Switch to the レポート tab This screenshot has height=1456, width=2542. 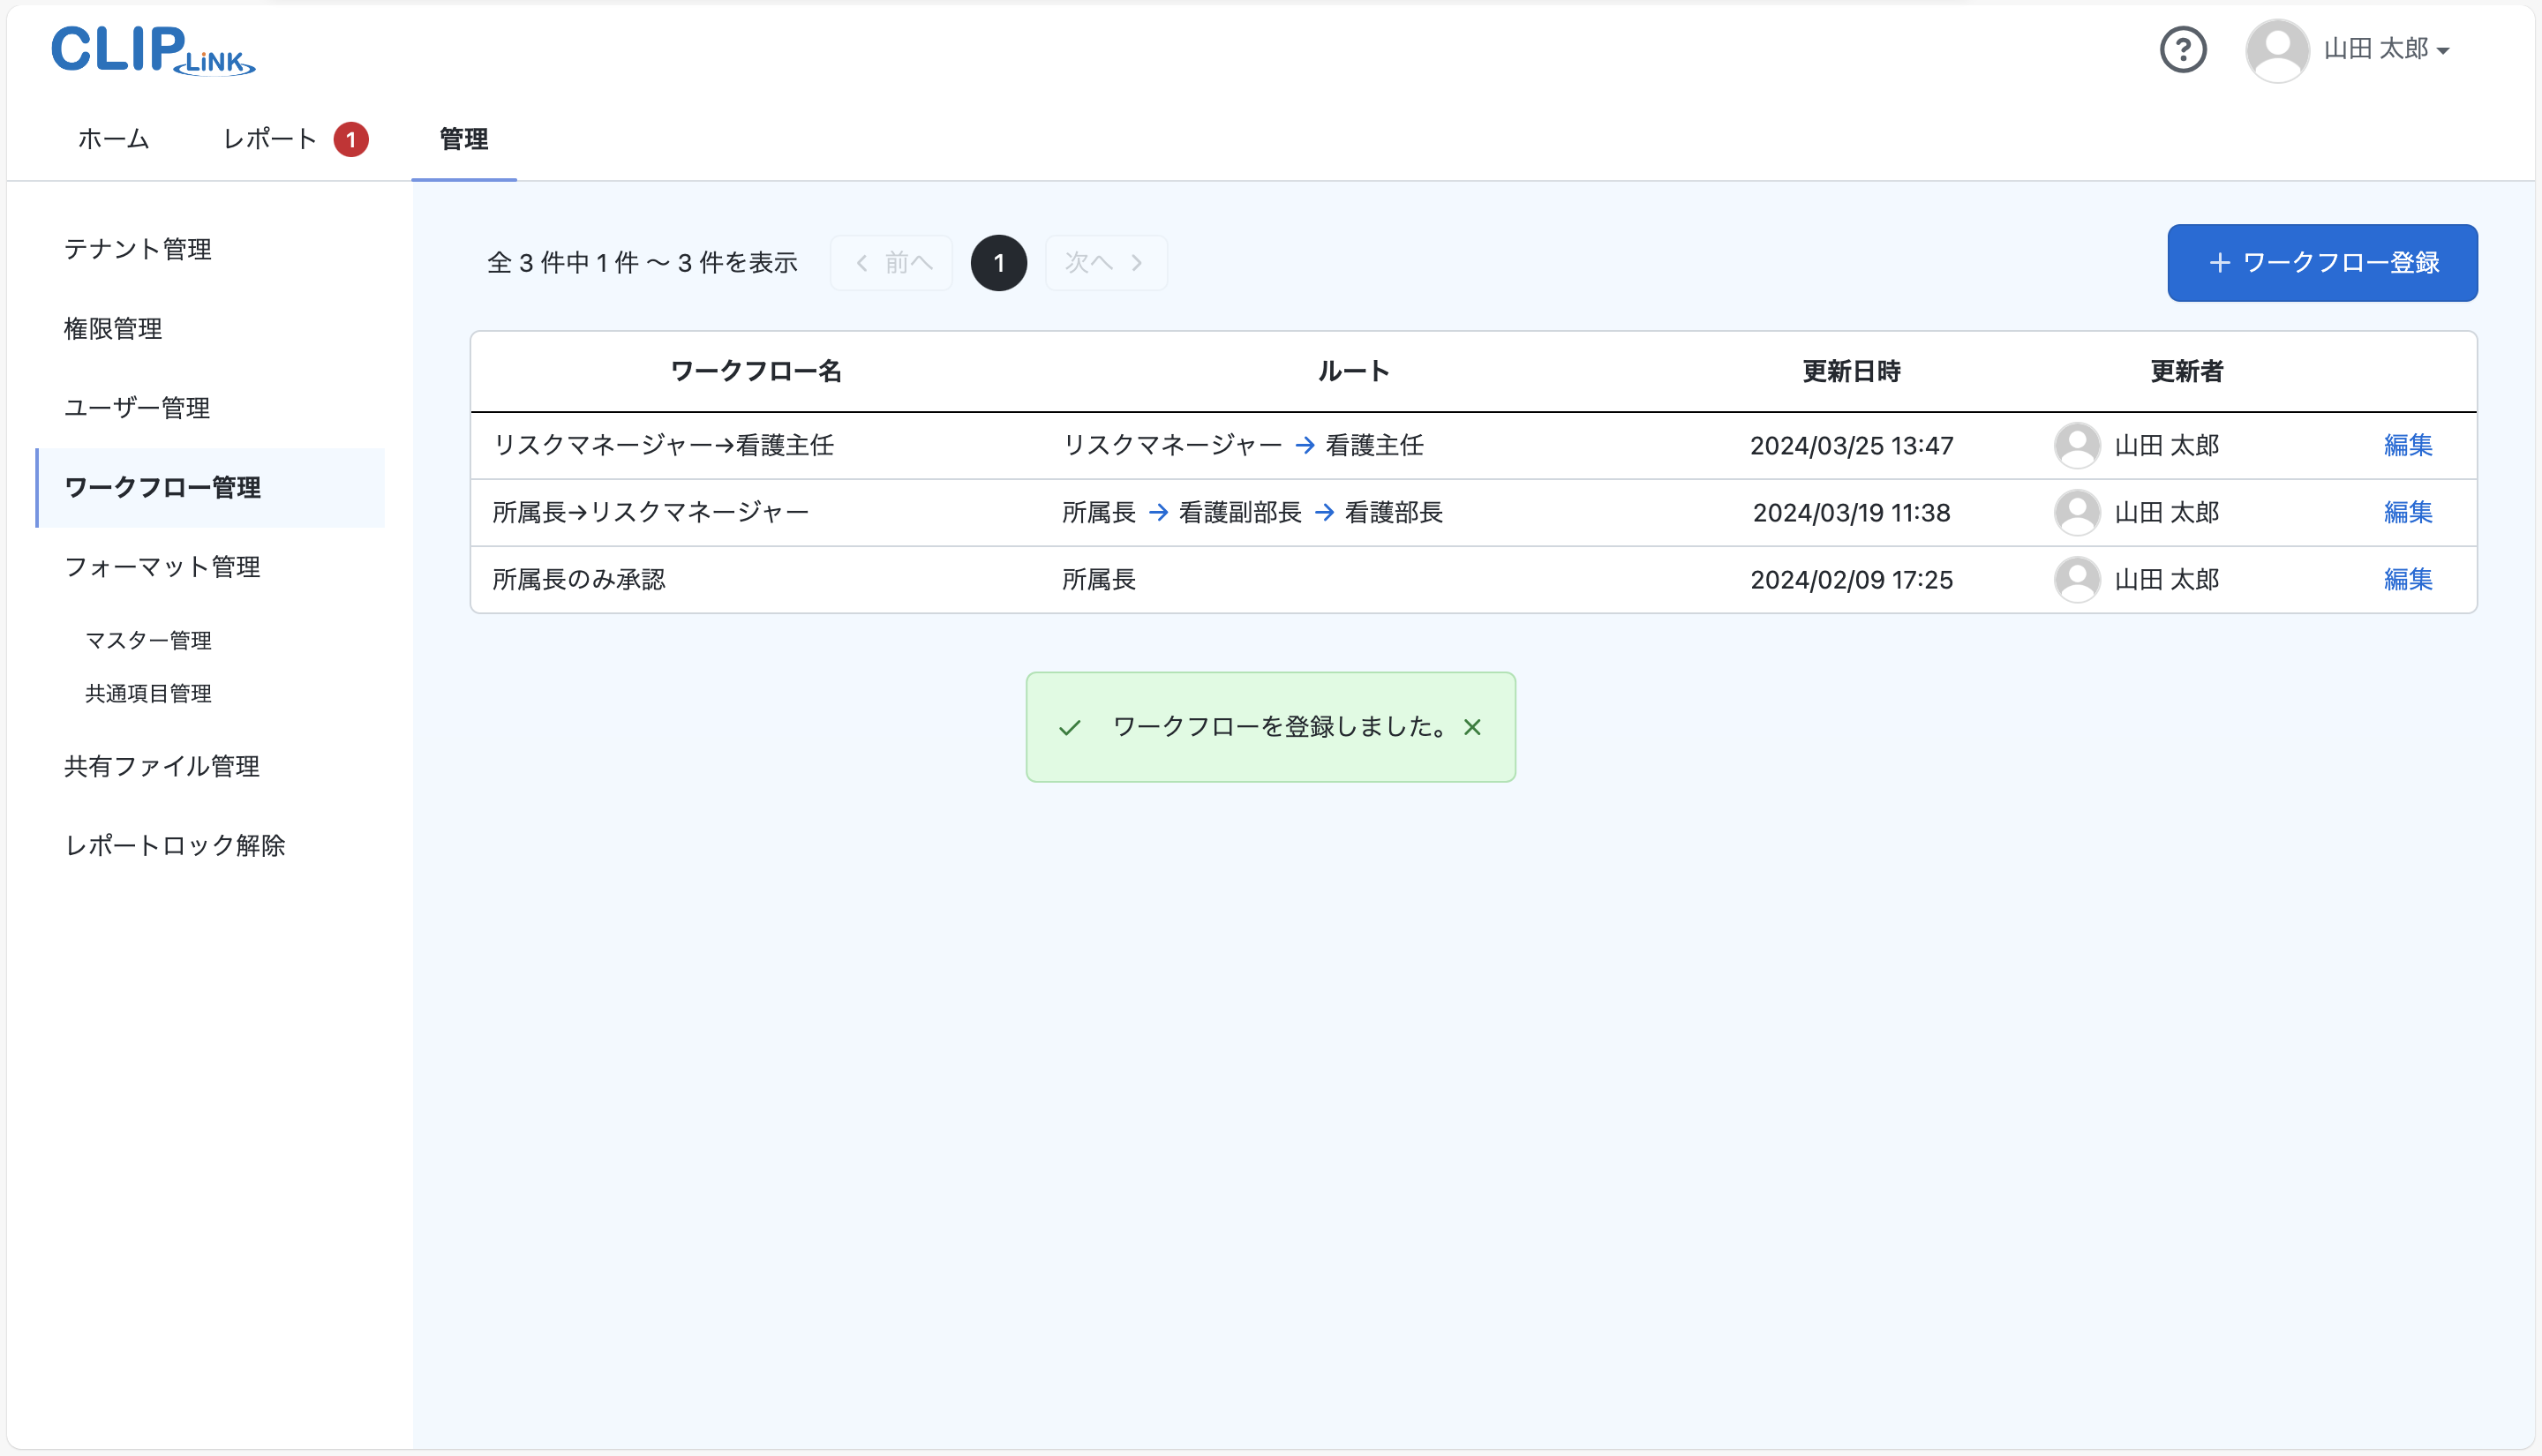269,139
